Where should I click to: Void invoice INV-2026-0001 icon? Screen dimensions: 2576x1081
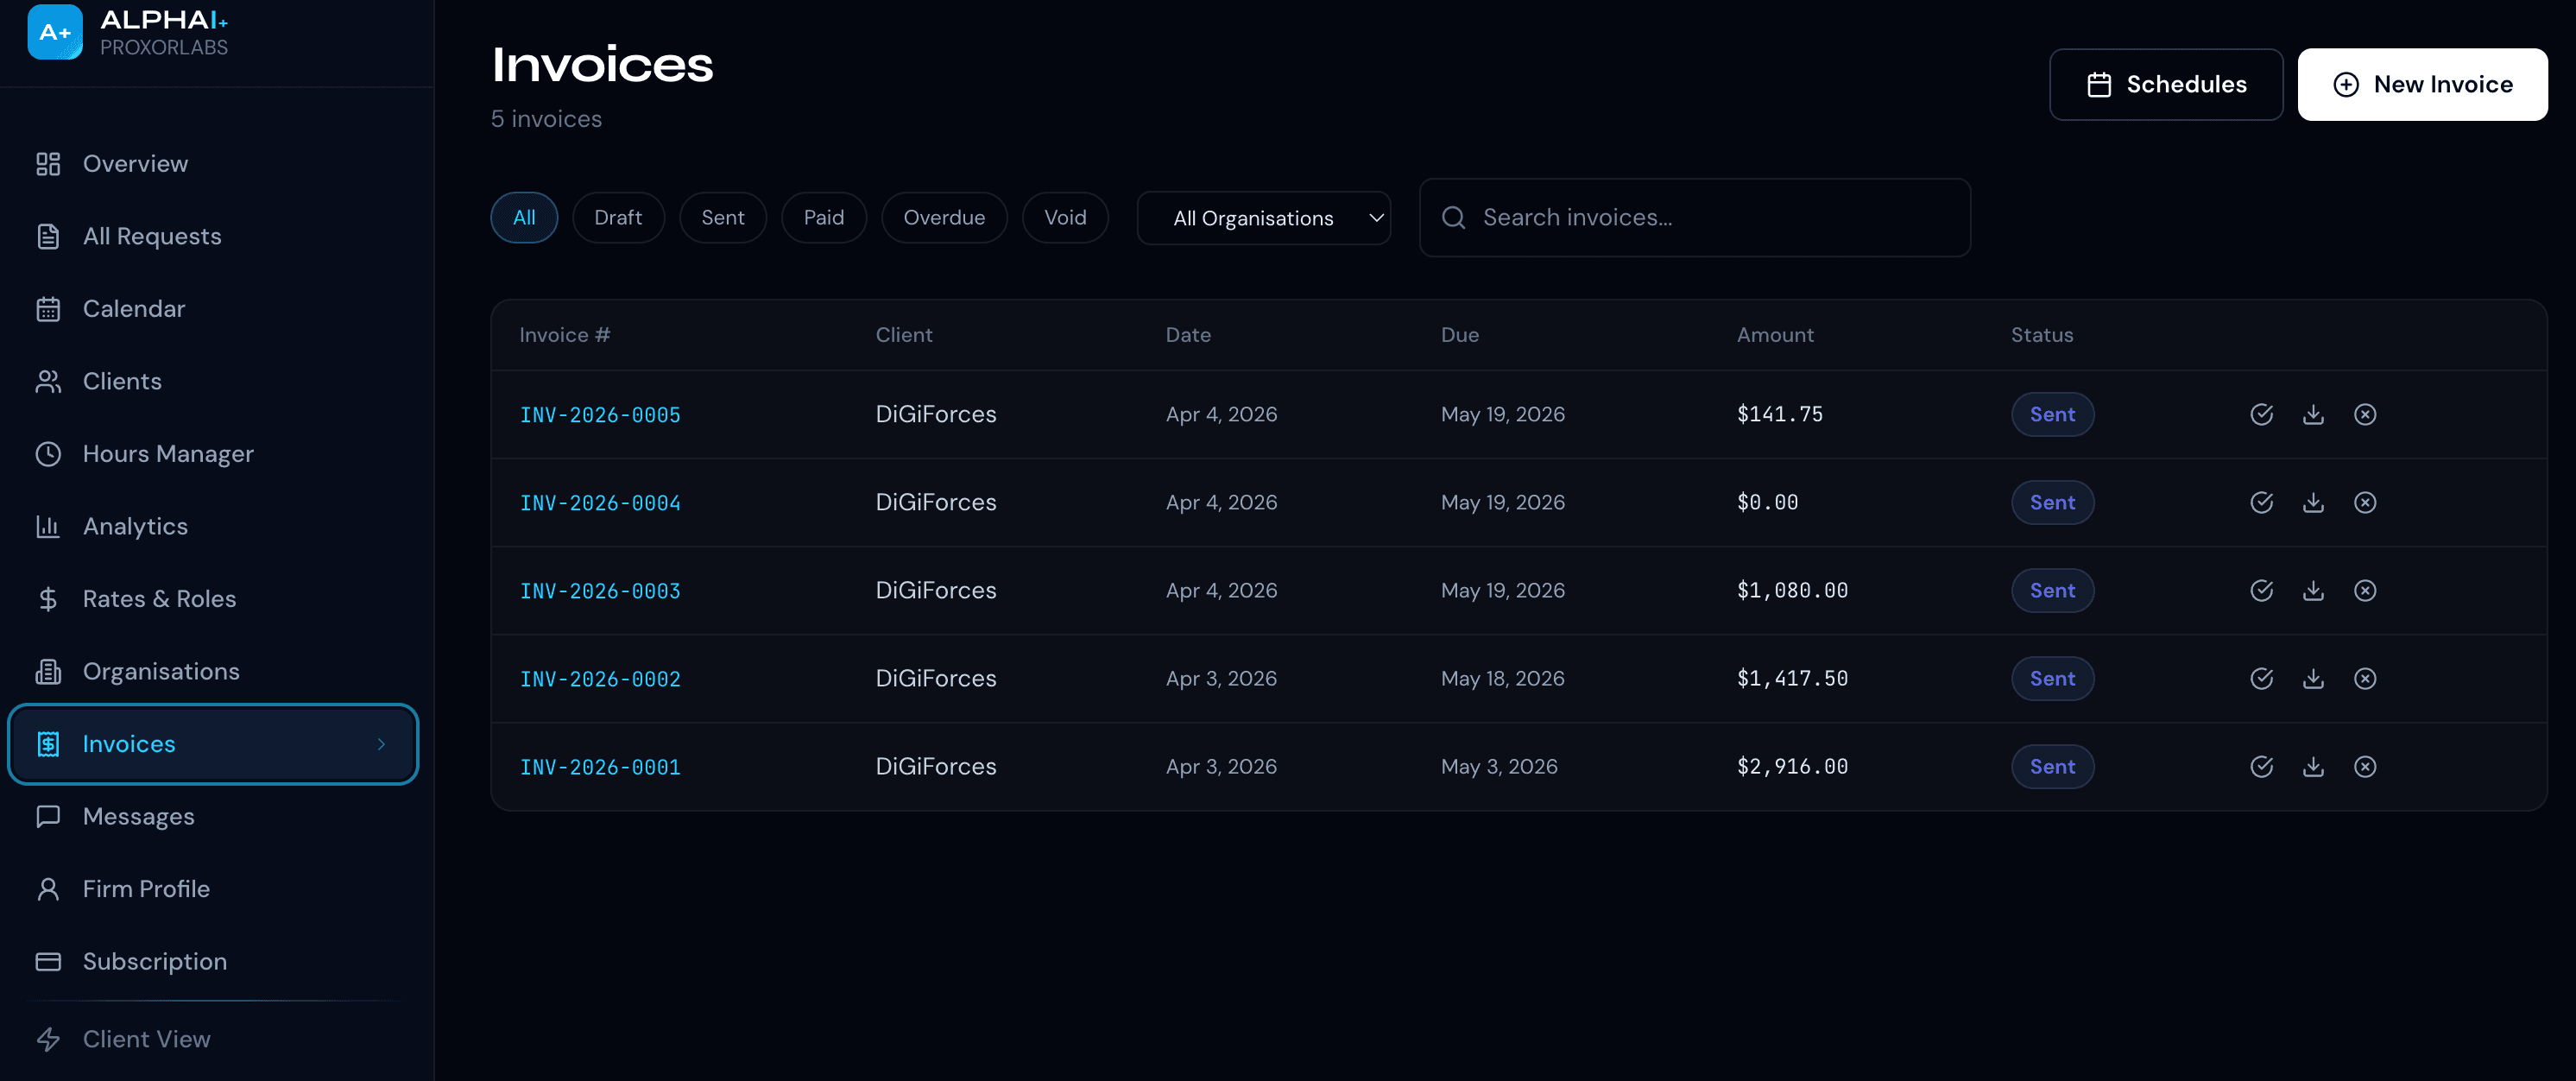(x=2365, y=766)
